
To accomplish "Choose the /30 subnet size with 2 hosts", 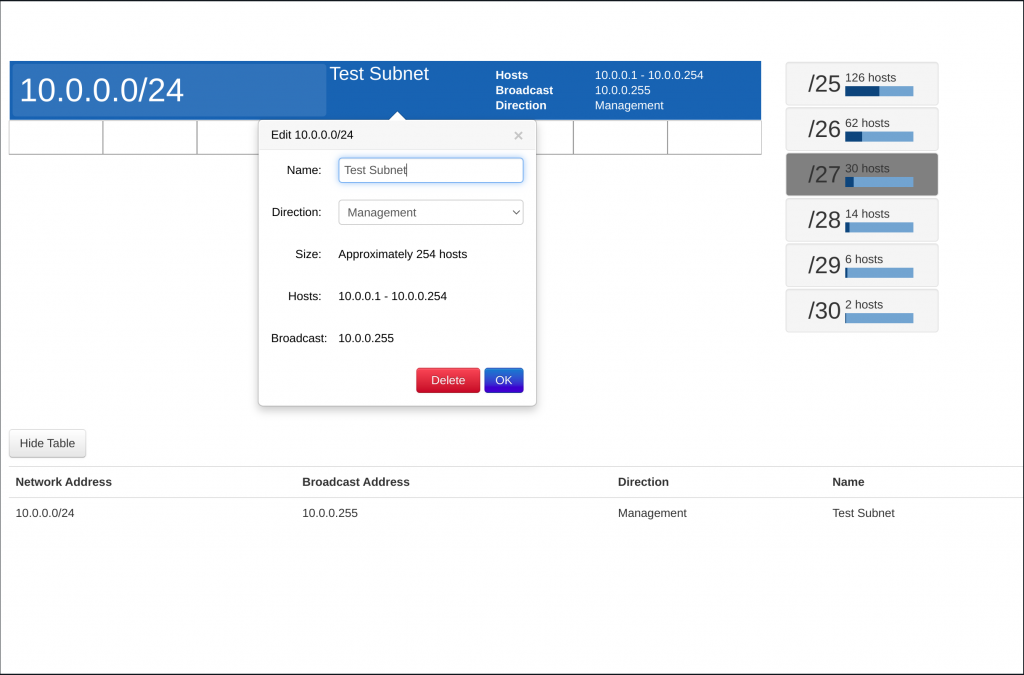I will click(861, 310).
